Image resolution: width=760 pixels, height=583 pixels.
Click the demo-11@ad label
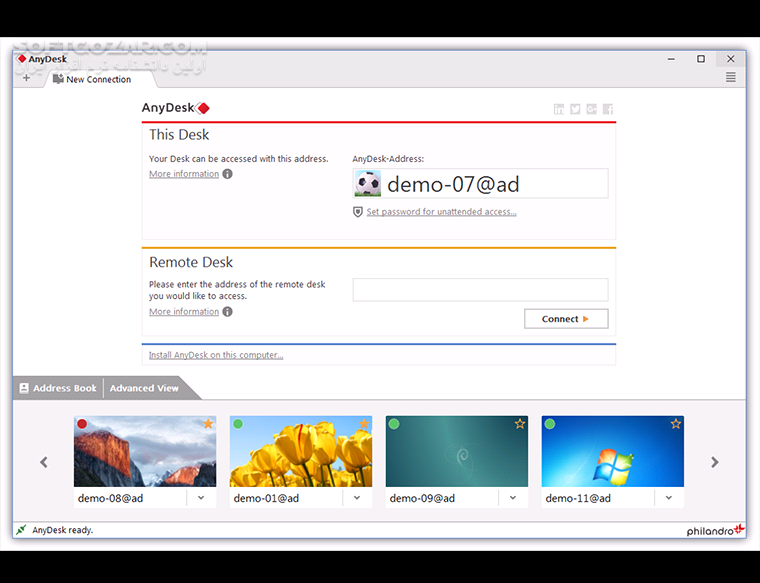(x=578, y=498)
